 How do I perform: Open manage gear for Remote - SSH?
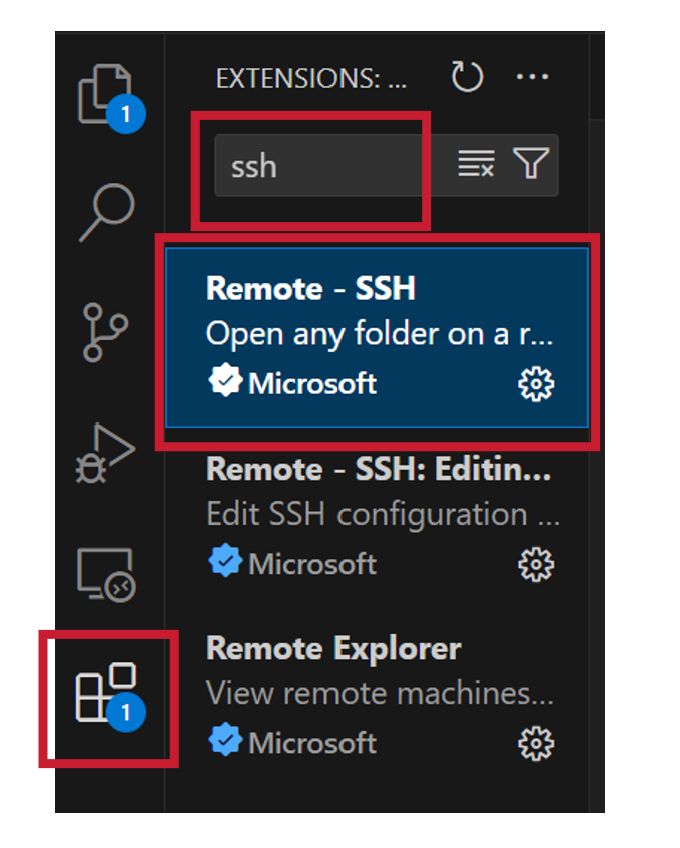pyautogui.click(x=536, y=384)
